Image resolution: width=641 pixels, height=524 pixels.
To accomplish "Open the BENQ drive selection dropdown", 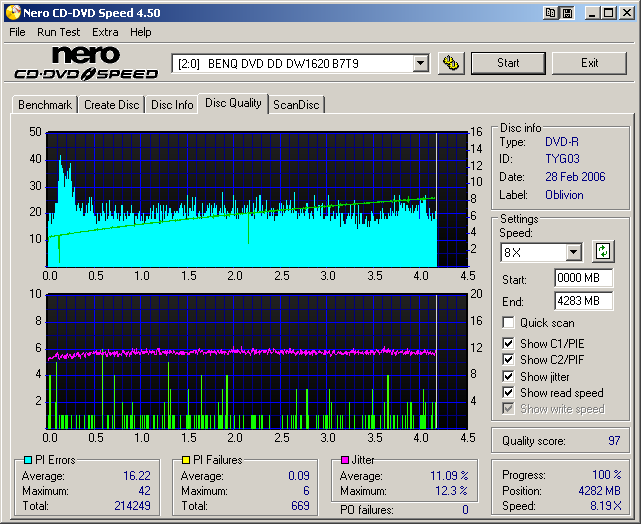I will (420, 63).
